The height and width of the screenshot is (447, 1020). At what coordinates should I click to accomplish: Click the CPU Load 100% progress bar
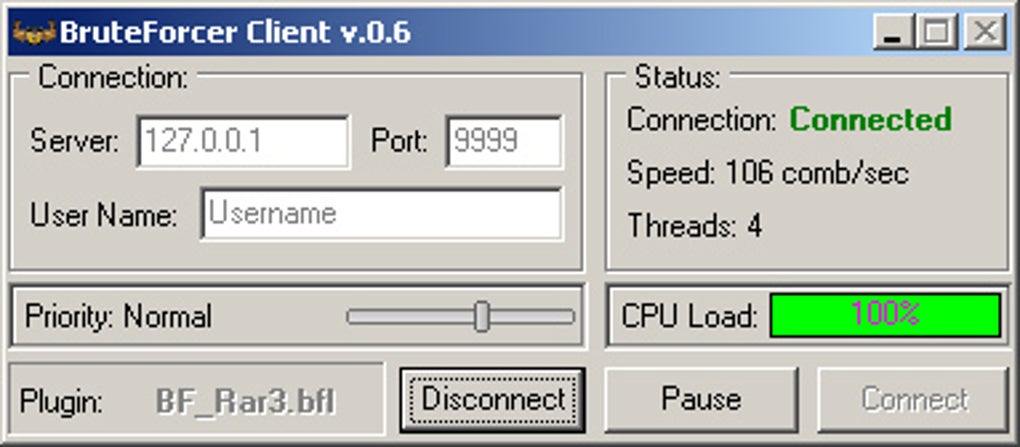point(885,315)
